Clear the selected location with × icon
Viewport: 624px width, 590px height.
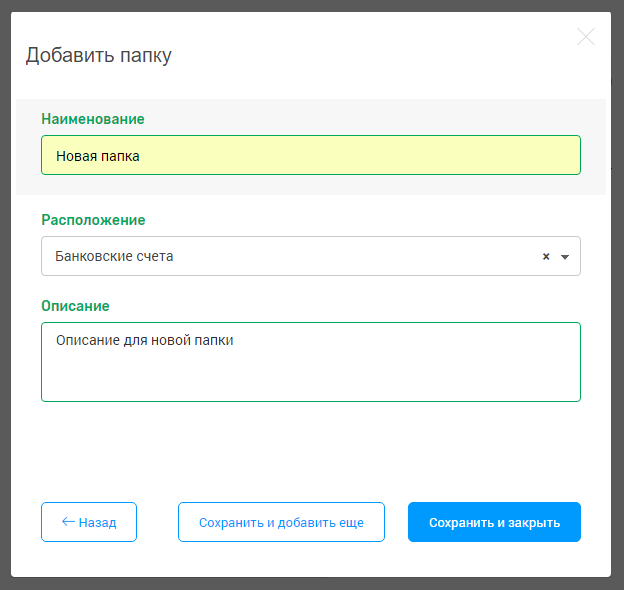point(546,256)
